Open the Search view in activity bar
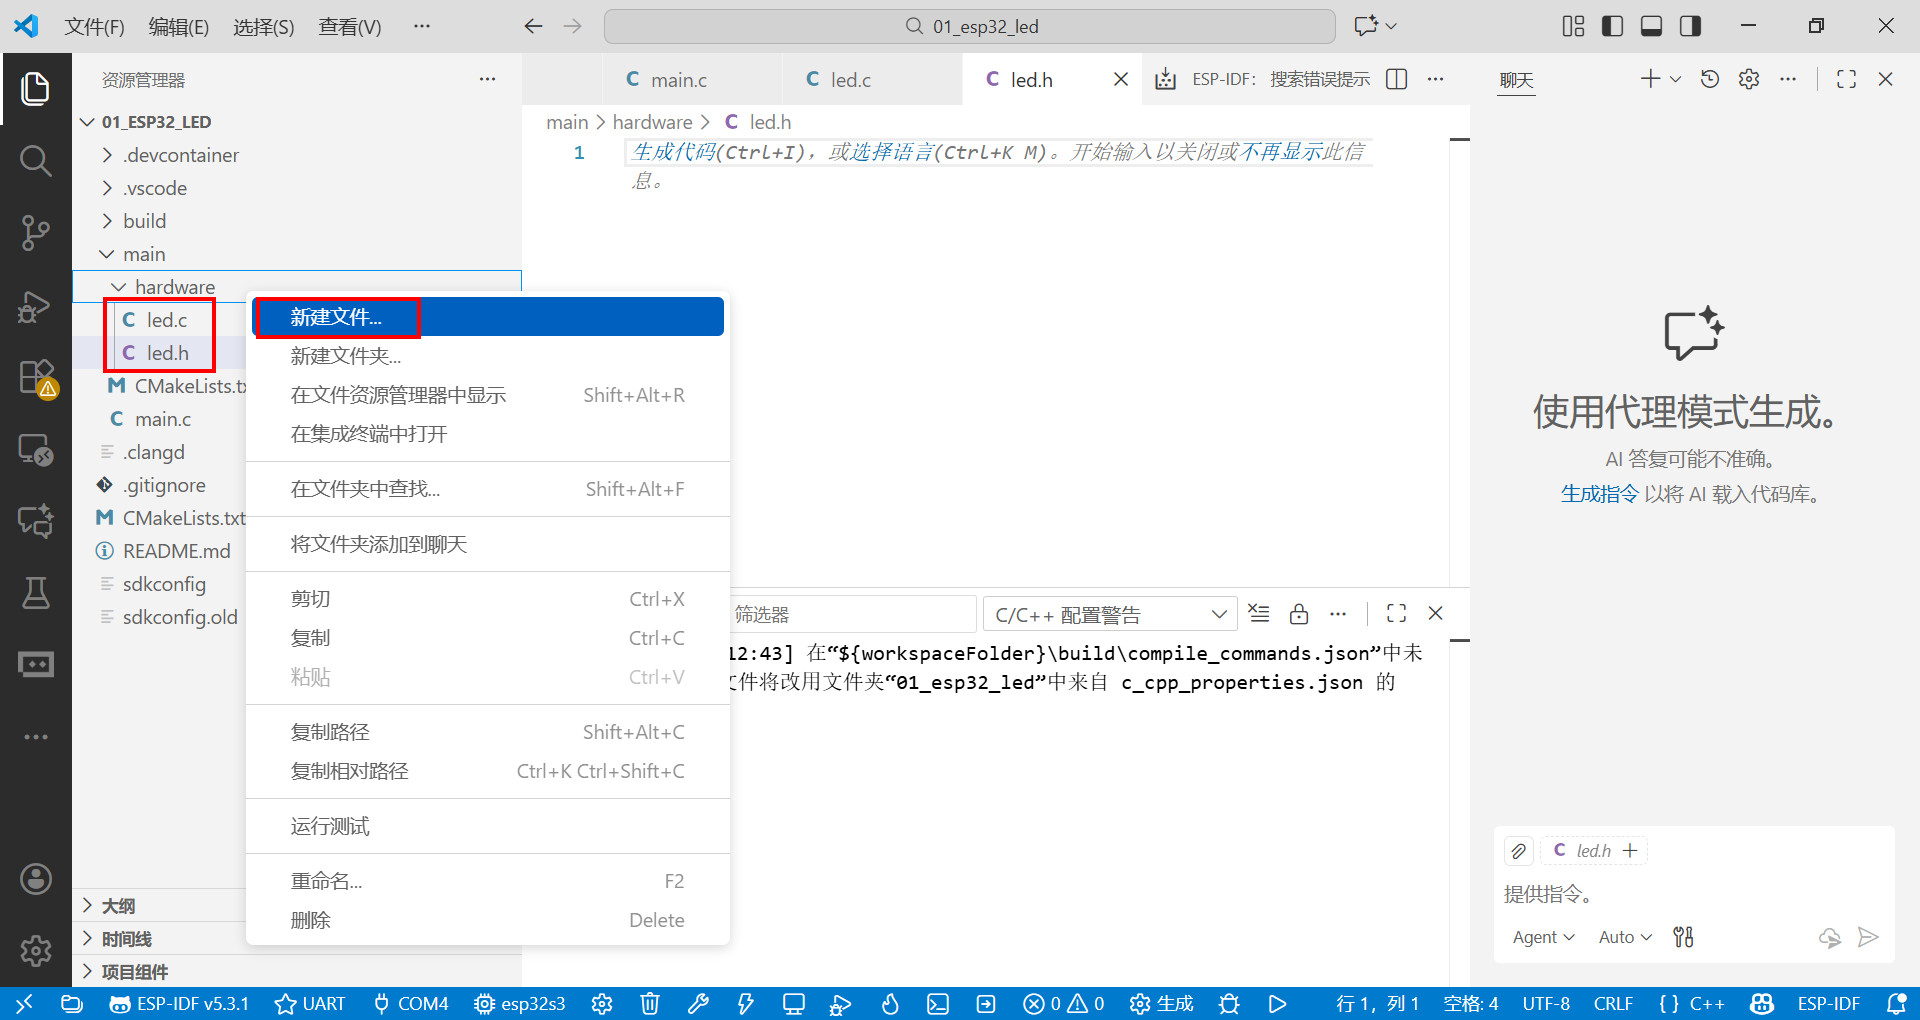Screen dimensions: 1920x1020 36,160
